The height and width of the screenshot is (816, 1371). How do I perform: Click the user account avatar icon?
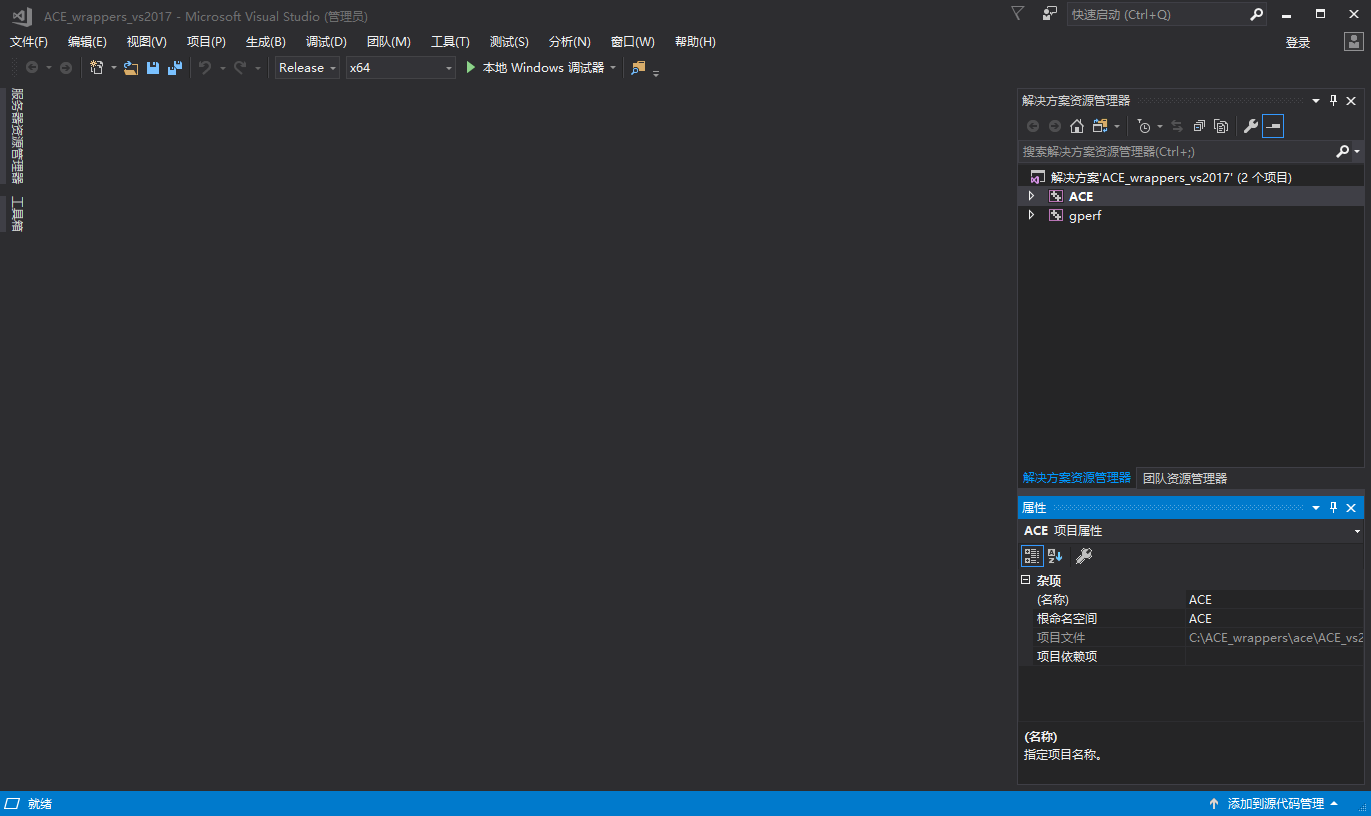tap(1353, 41)
